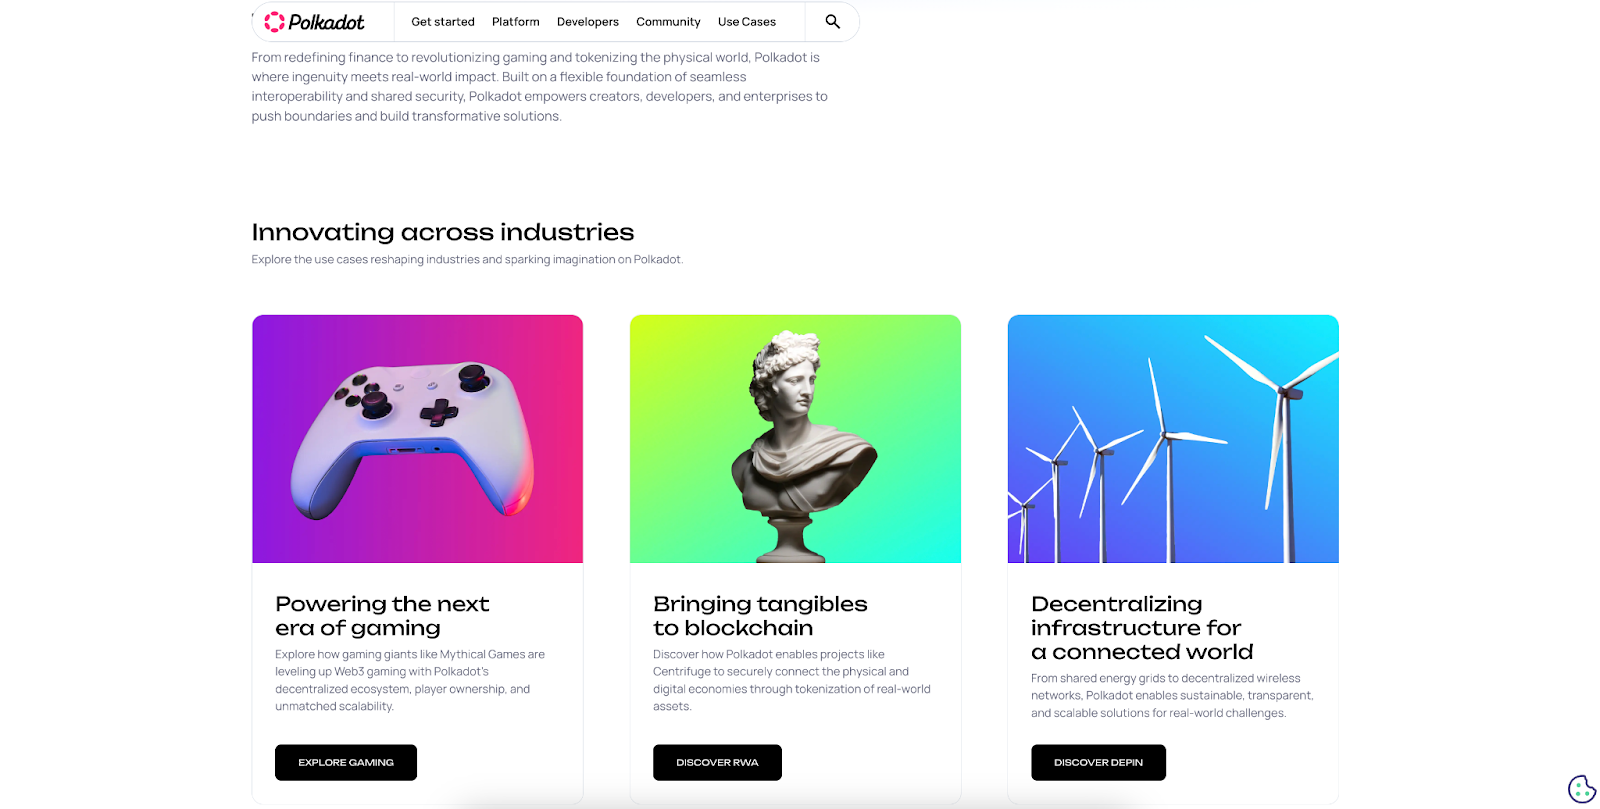Click the Polkadot logo
Screen dimensions: 1600x809
click(x=314, y=22)
